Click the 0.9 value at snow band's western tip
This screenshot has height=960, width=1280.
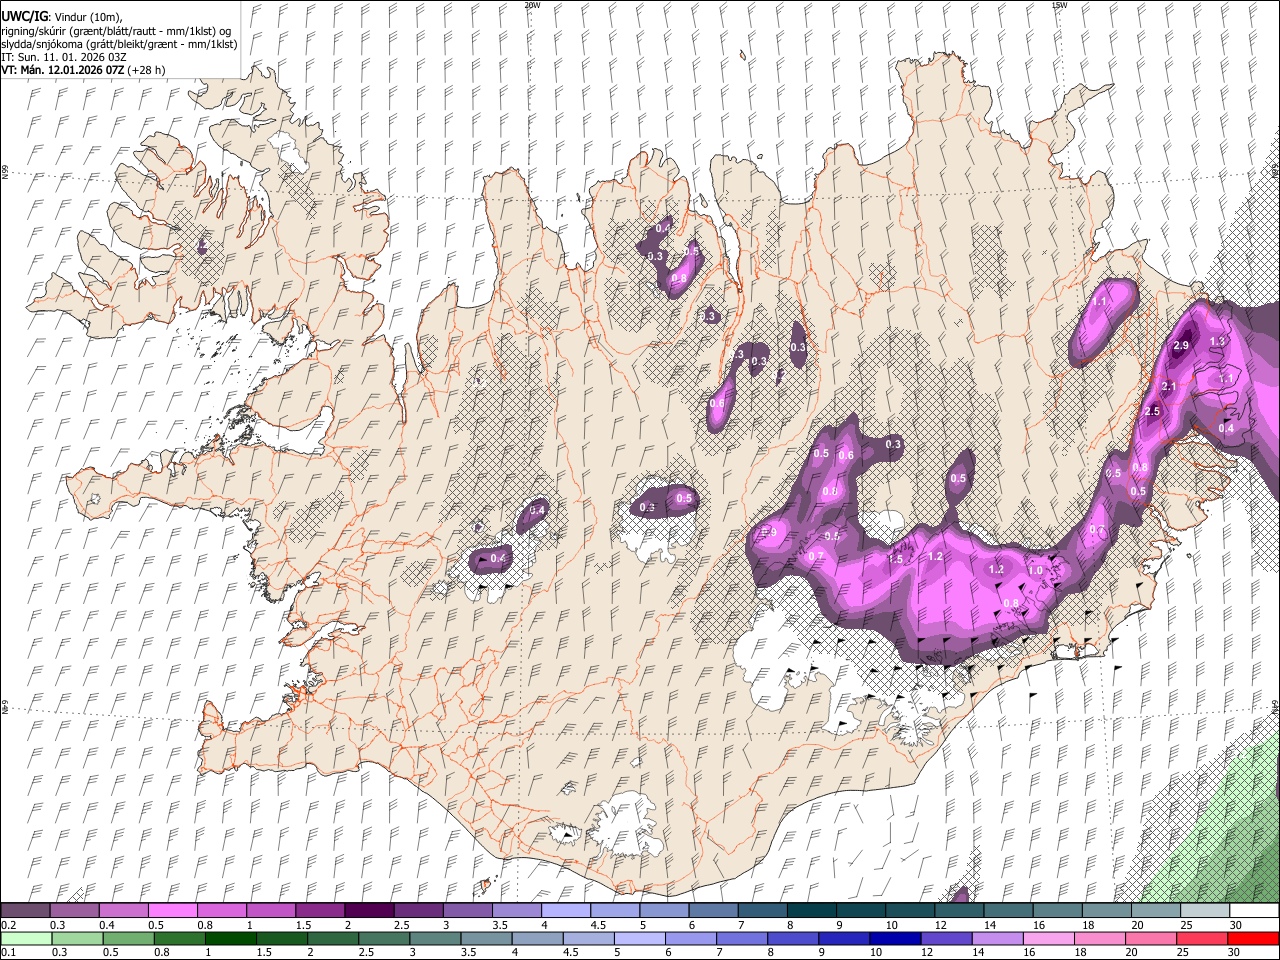point(768,532)
